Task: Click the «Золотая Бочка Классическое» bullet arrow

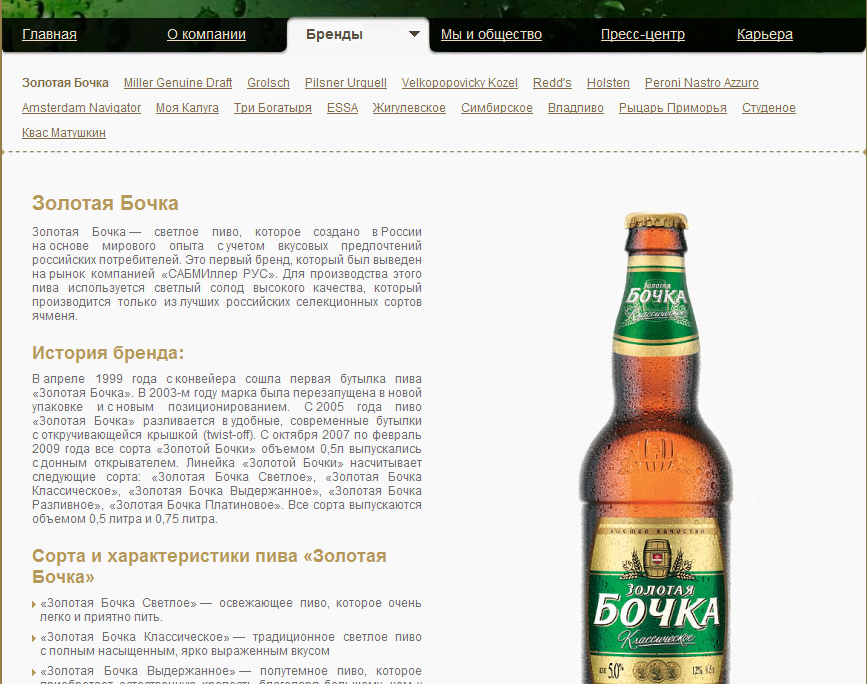Action: tap(34, 639)
